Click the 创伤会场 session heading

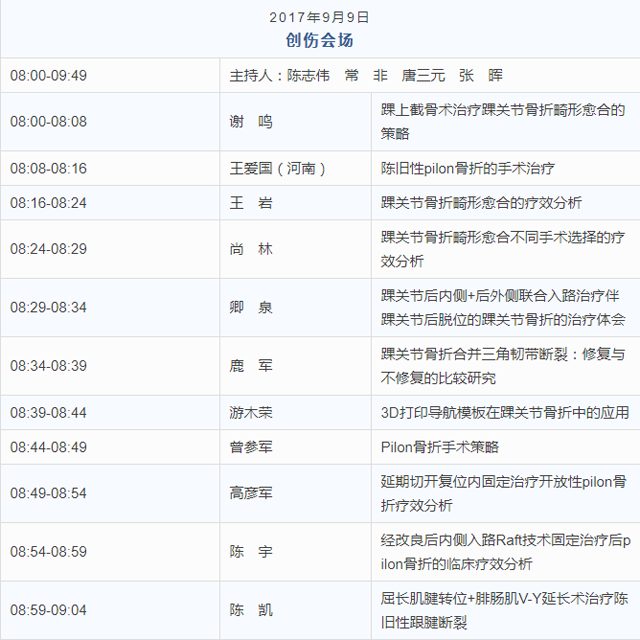pyautogui.click(x=319, y=40)
